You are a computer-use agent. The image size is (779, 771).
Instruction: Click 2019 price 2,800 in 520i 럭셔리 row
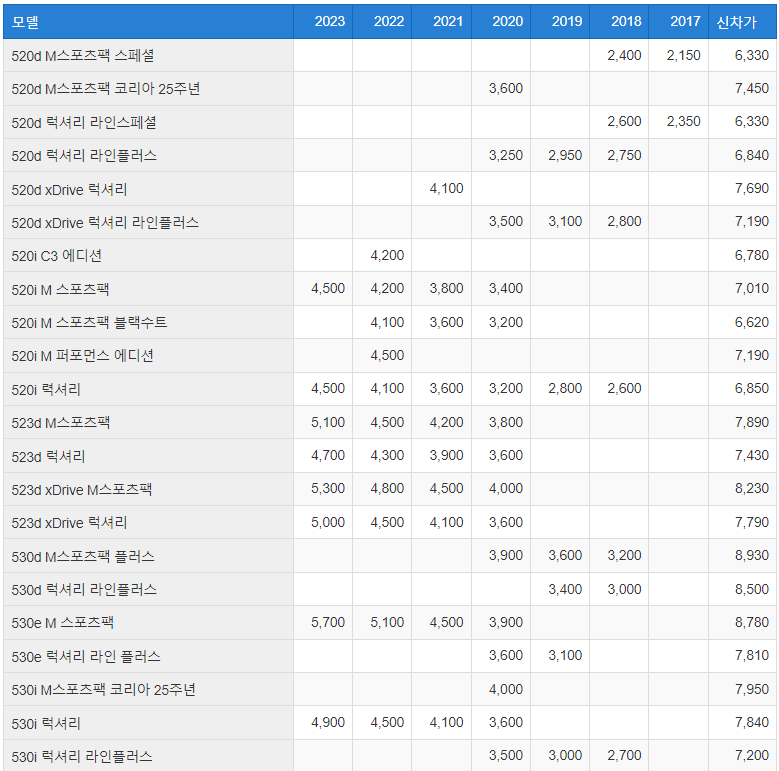(x=565, y=388)
